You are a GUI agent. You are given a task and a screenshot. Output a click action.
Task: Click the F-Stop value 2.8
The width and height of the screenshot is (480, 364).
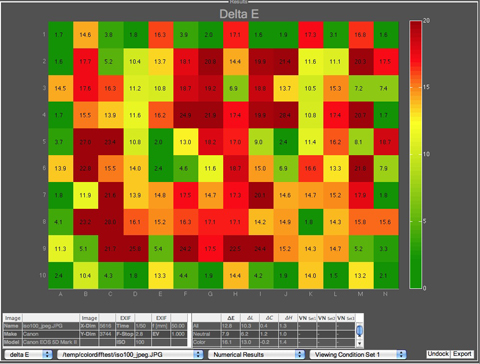[143, 334]
